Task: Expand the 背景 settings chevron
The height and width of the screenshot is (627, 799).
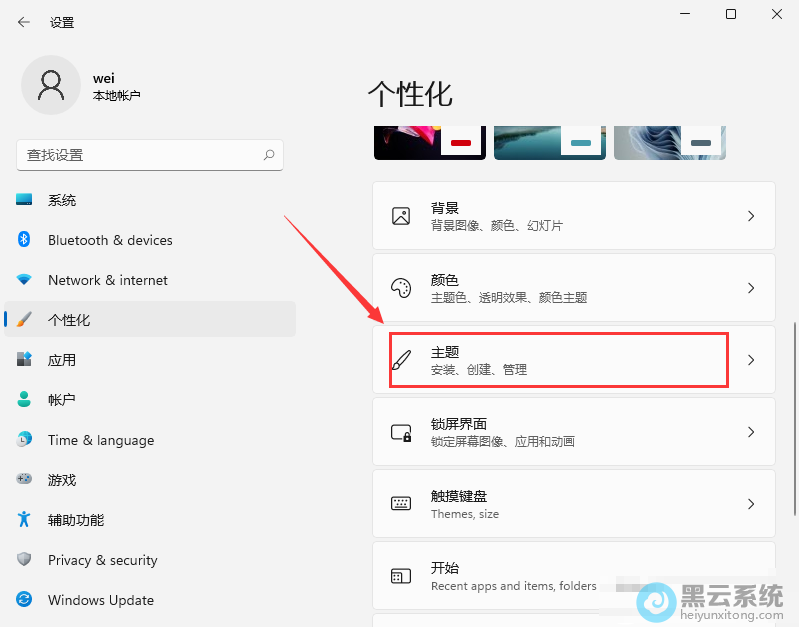Action: [x=751, y=216]
